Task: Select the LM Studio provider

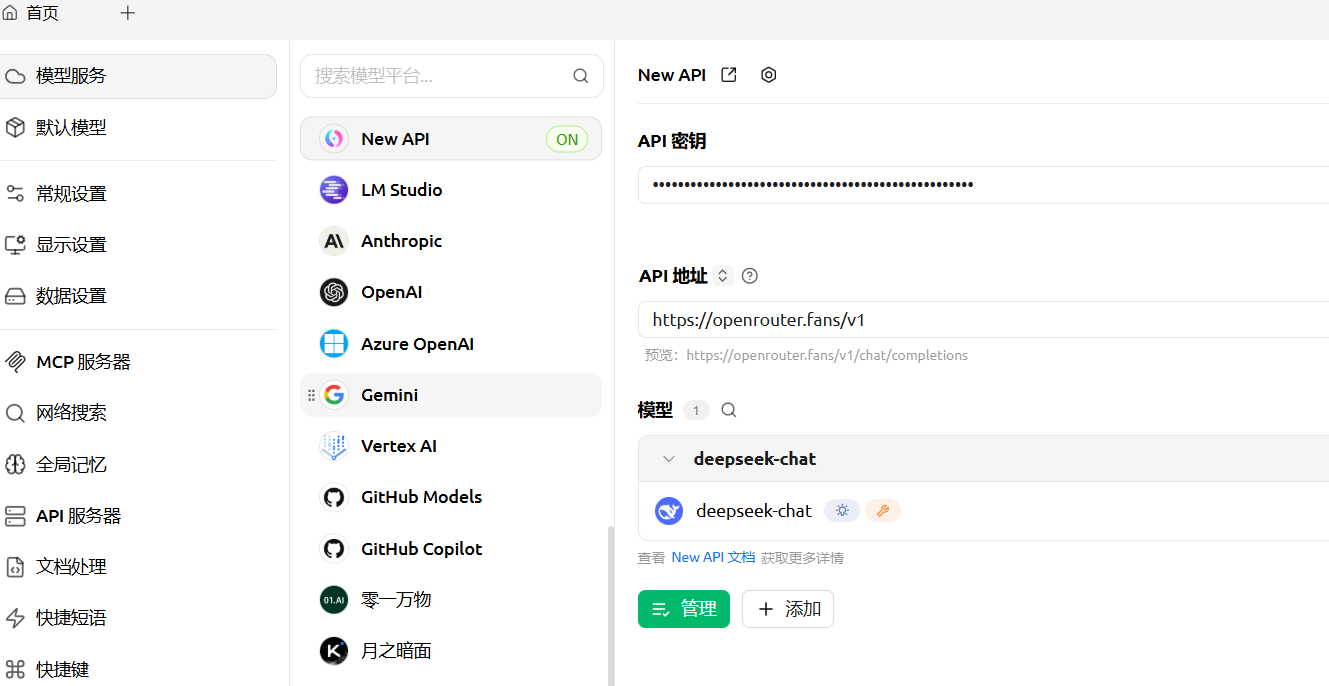Action: click(451, 190)
